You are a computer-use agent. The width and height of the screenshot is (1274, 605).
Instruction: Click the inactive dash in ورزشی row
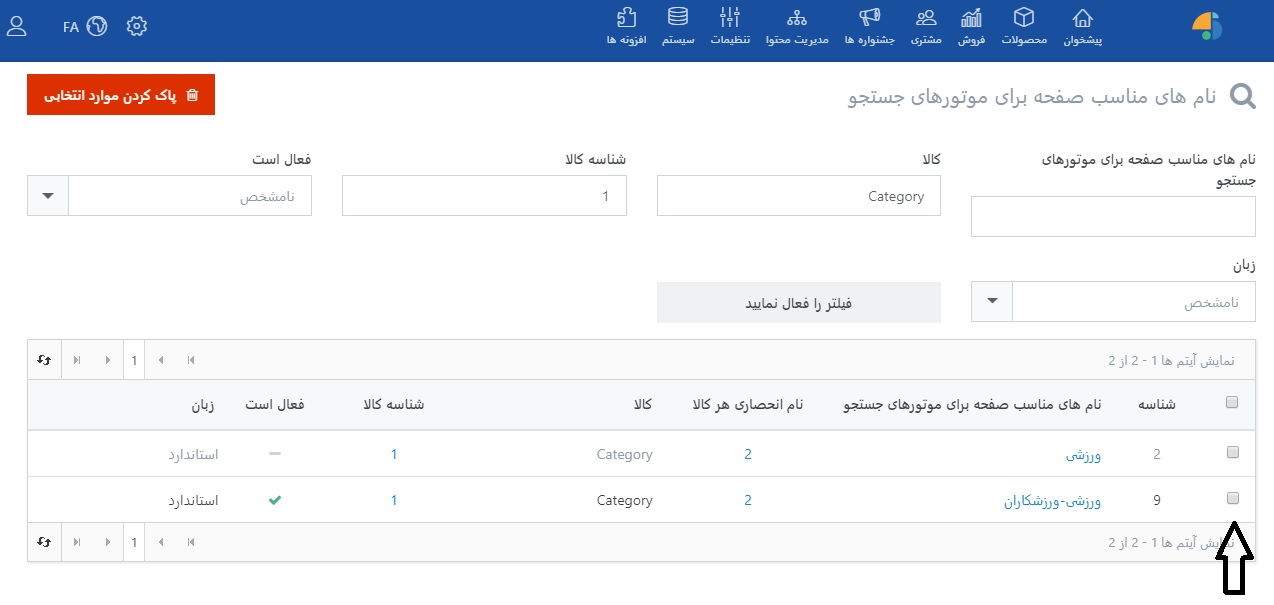[275, 454]
